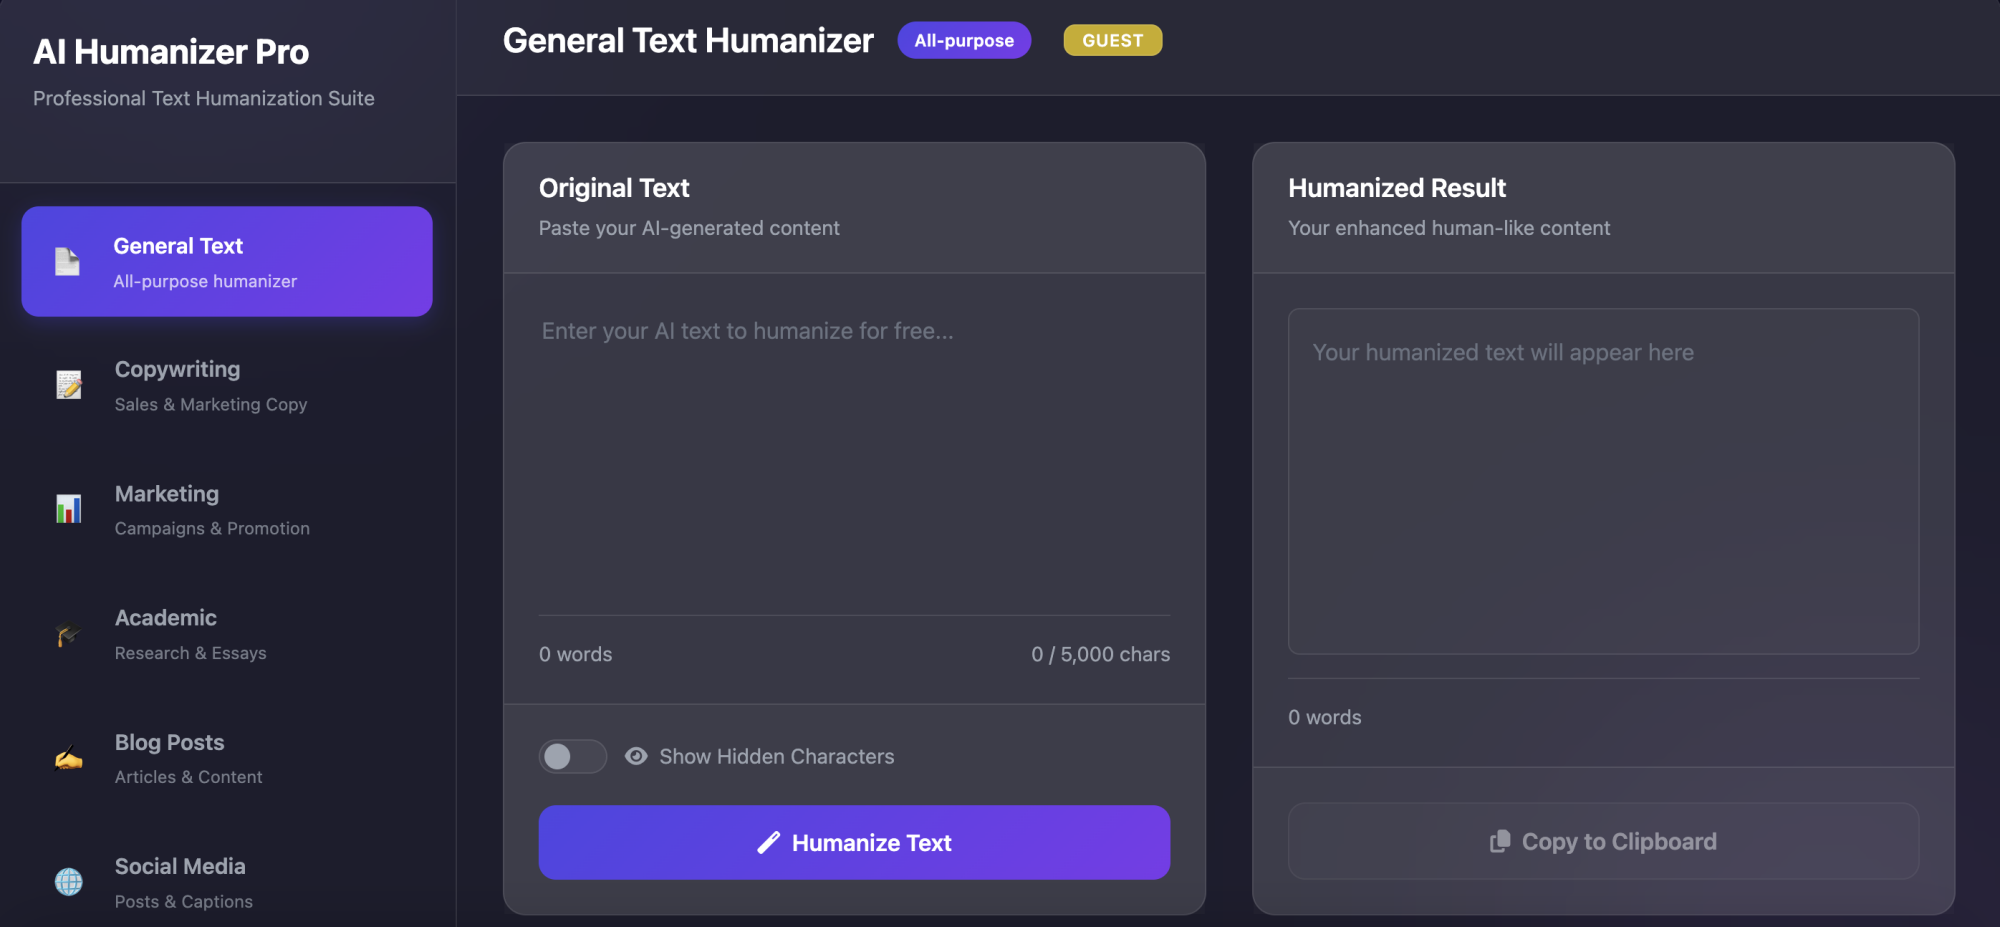This screenshot has height=927, width=2000.
Task: Select the General Text document icon
Action: coord(67,260)
